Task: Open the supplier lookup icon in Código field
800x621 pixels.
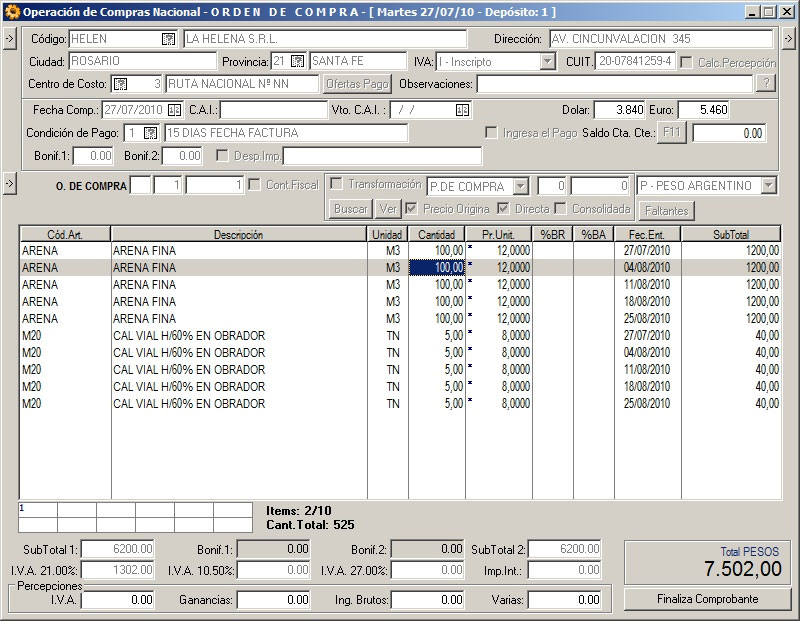Action: [x=168, y=39]
